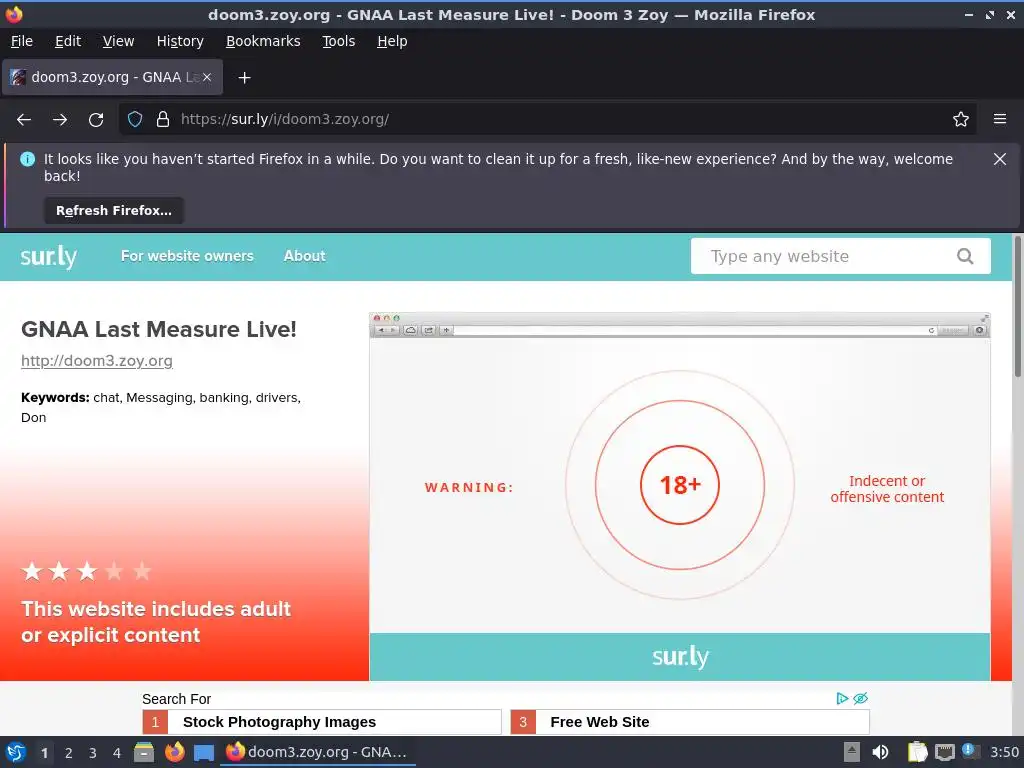1024x768 pixels.
Task: Go back to previous page
Action: tap(24, 120)
